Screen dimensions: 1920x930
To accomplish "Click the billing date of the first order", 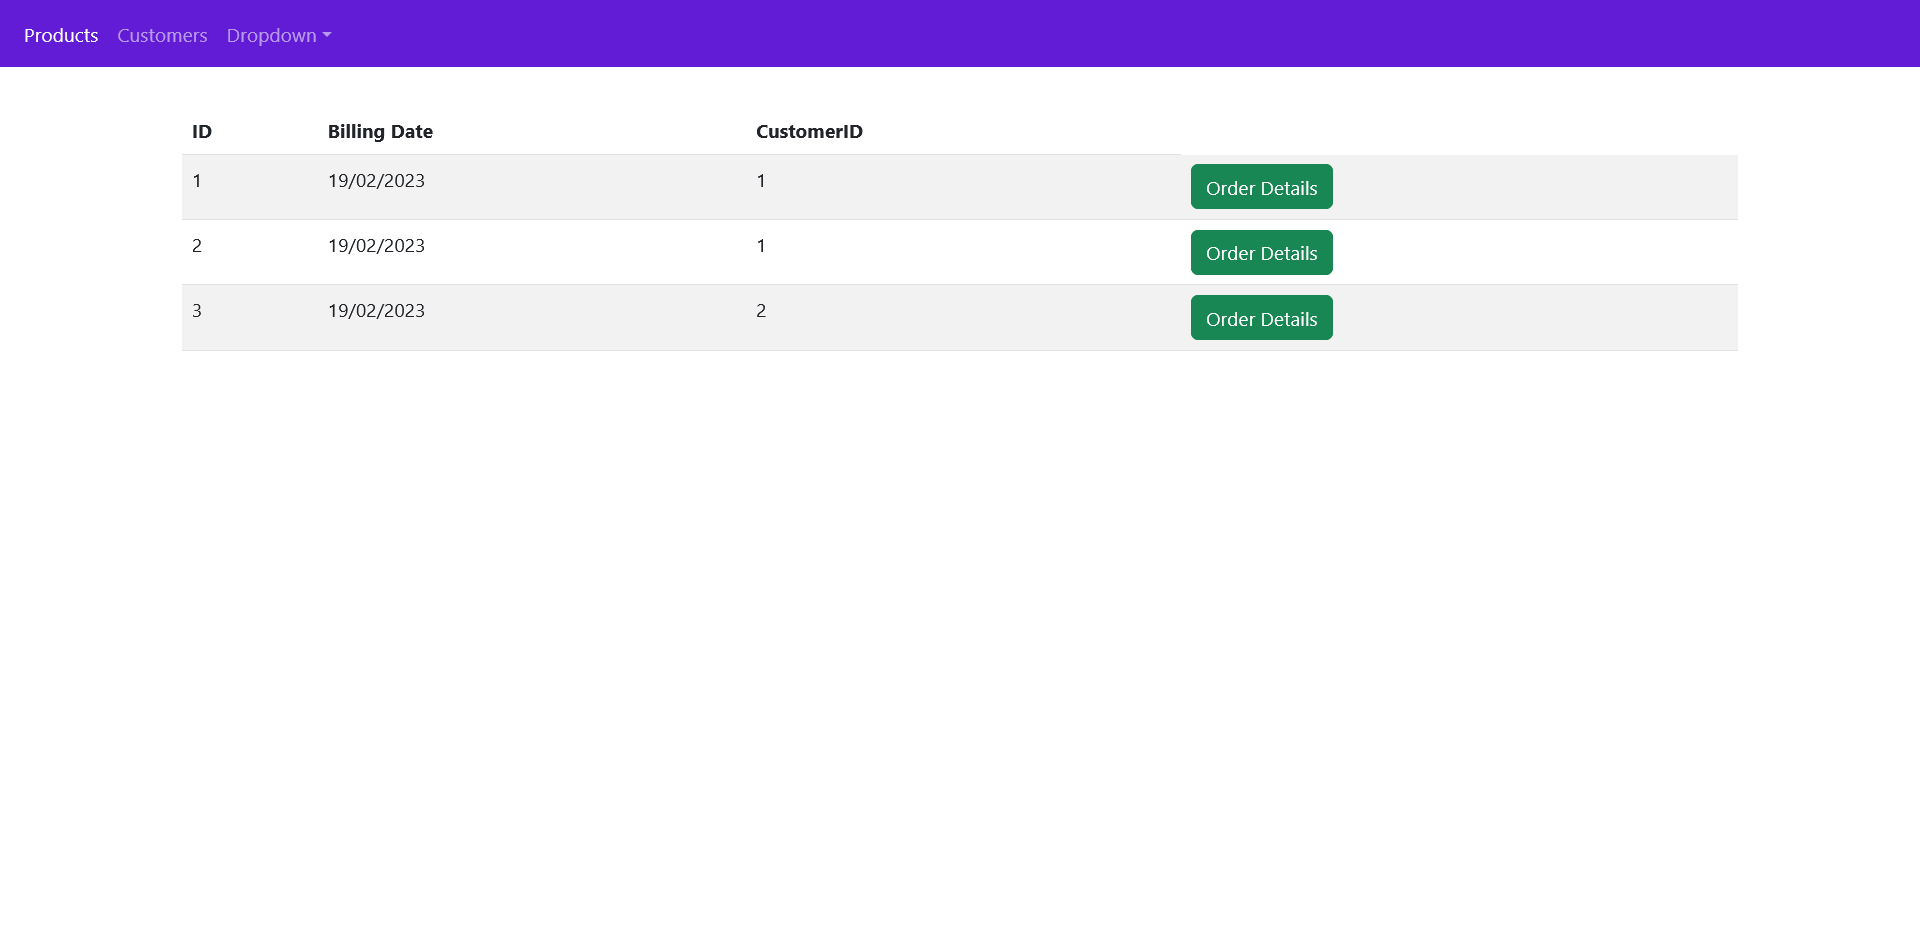I will click(376, 181).
